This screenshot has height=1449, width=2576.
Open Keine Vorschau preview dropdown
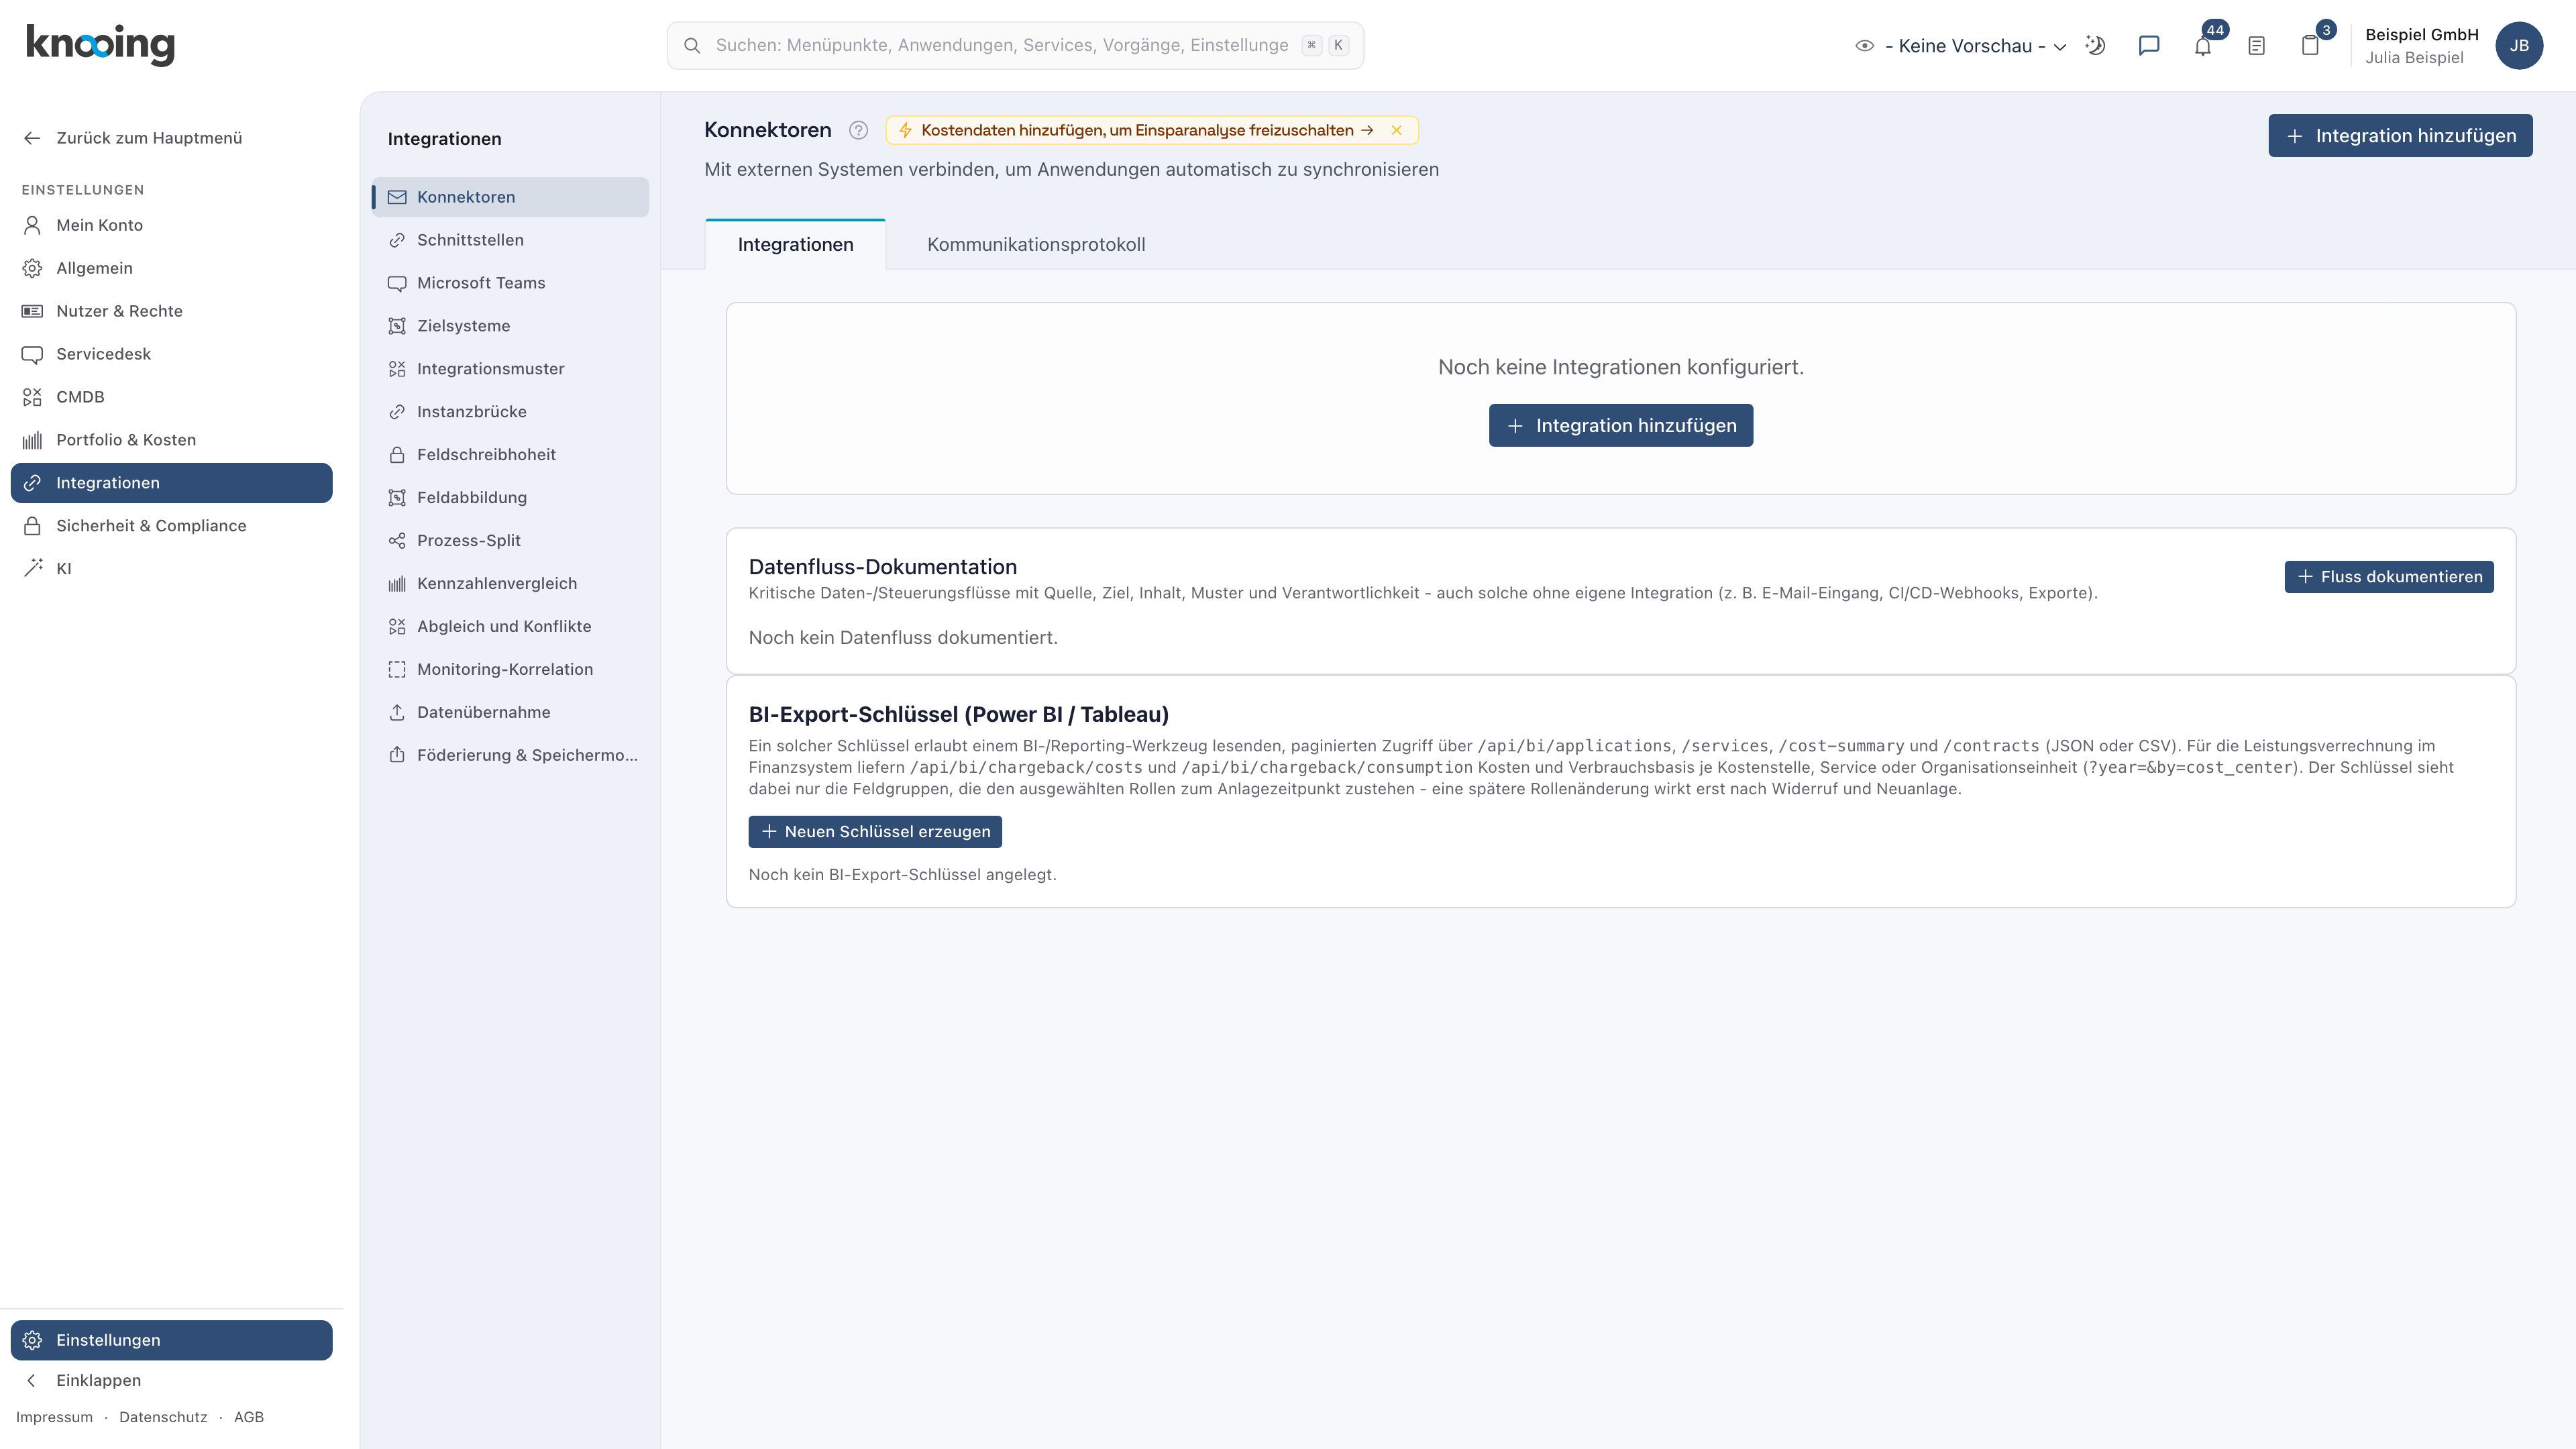tap(1961, 46)
